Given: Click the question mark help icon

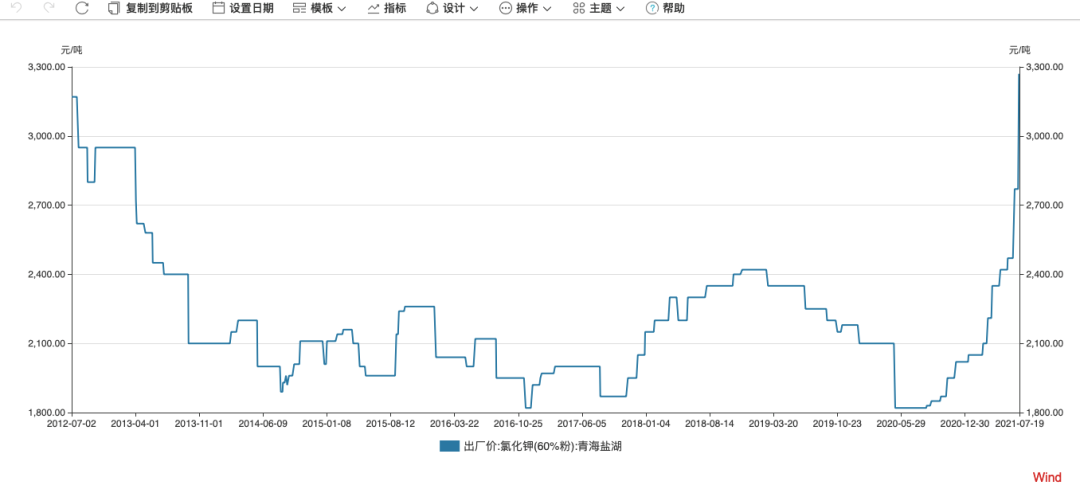Looking at the screenshot, I should click(652, 8).
